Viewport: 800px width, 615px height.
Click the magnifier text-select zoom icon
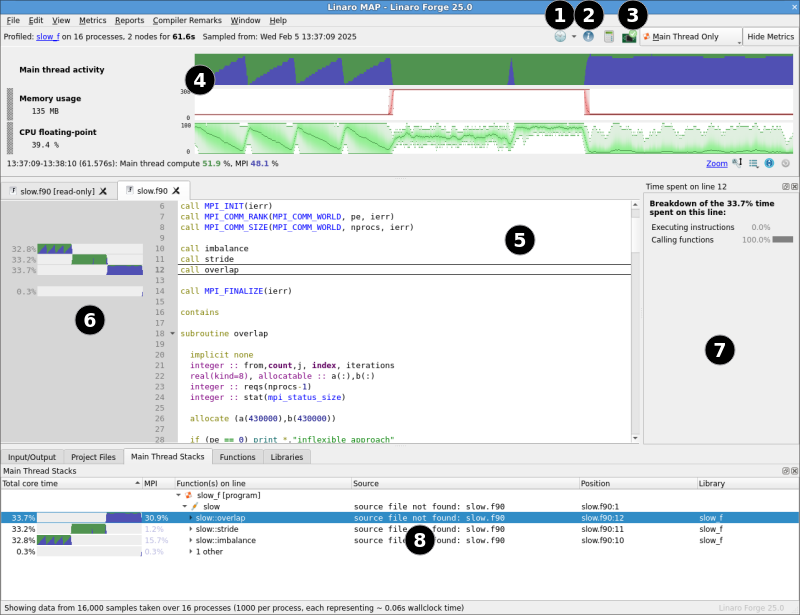click(x=737, y=163)
